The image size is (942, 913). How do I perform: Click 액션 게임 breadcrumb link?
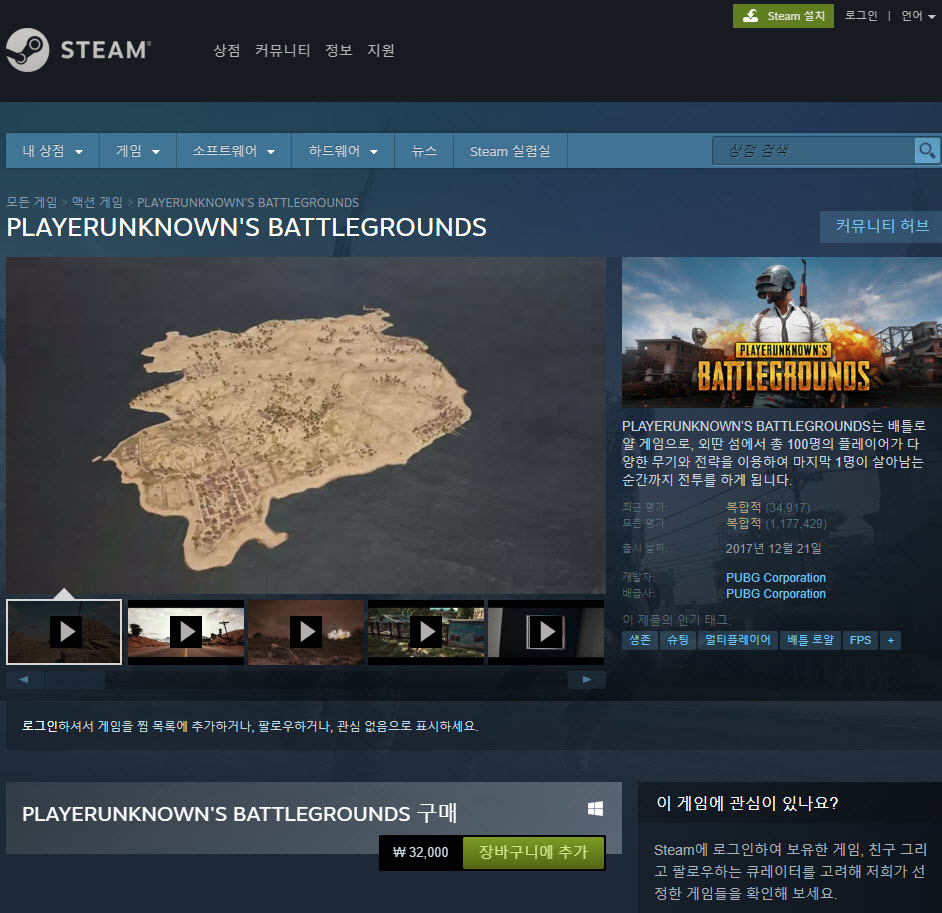click(x=97, y=202)
